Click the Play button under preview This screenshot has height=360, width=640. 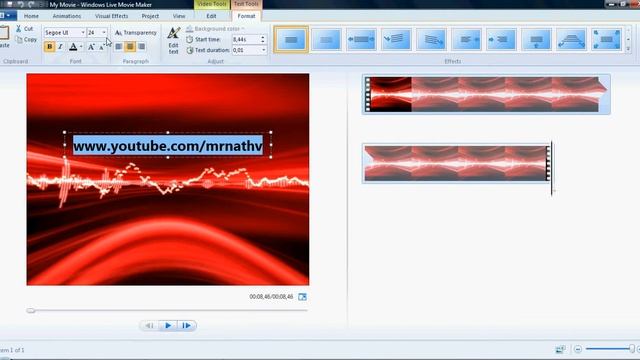pos(168,325)
